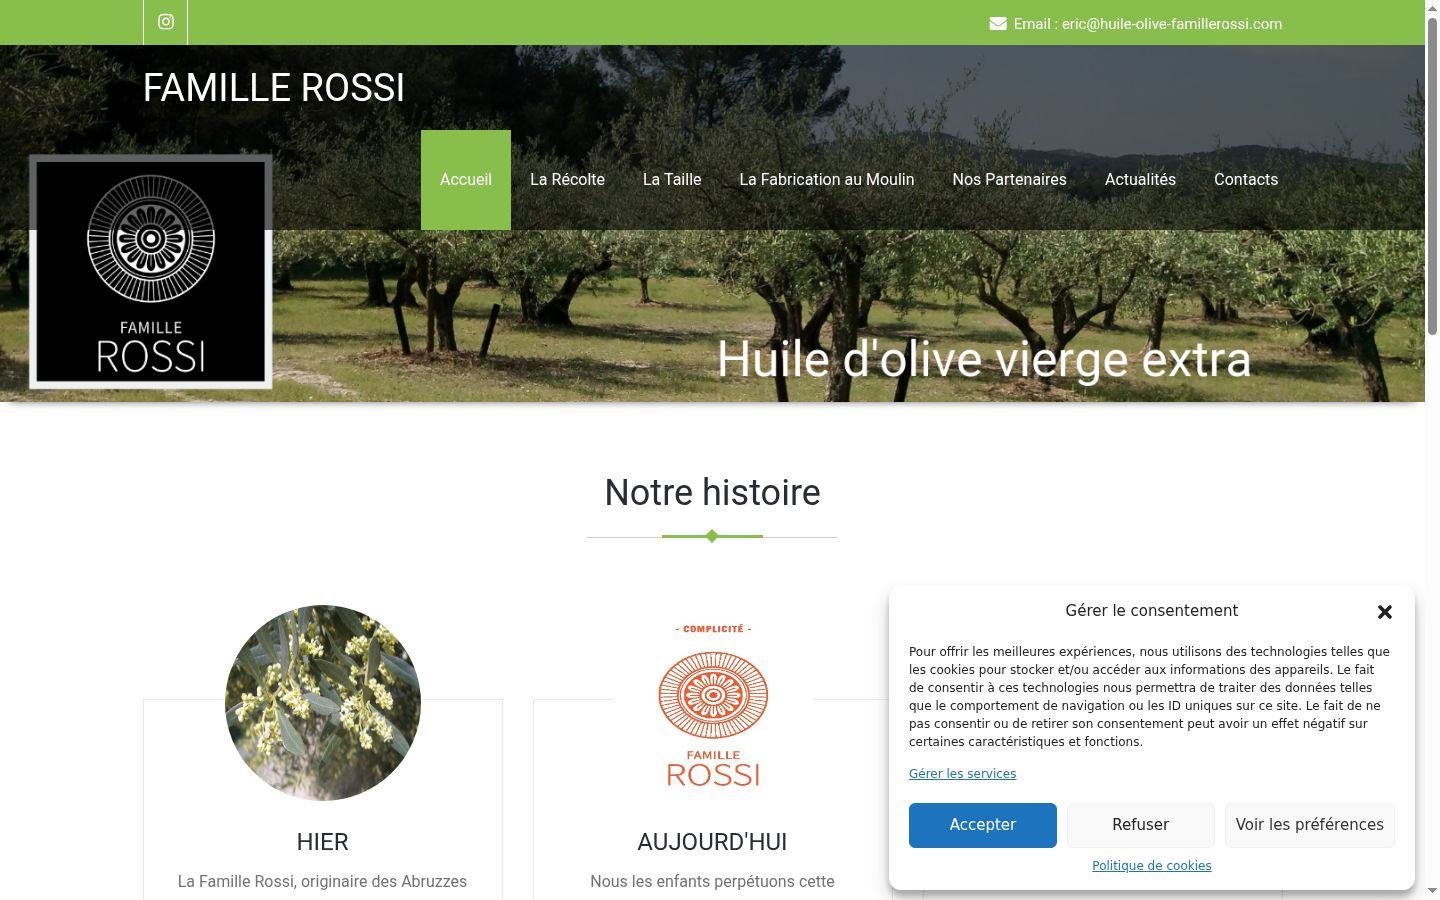Click the HIER heading
The height and width of the screenshot is (900, 1440).
(323, 842)
